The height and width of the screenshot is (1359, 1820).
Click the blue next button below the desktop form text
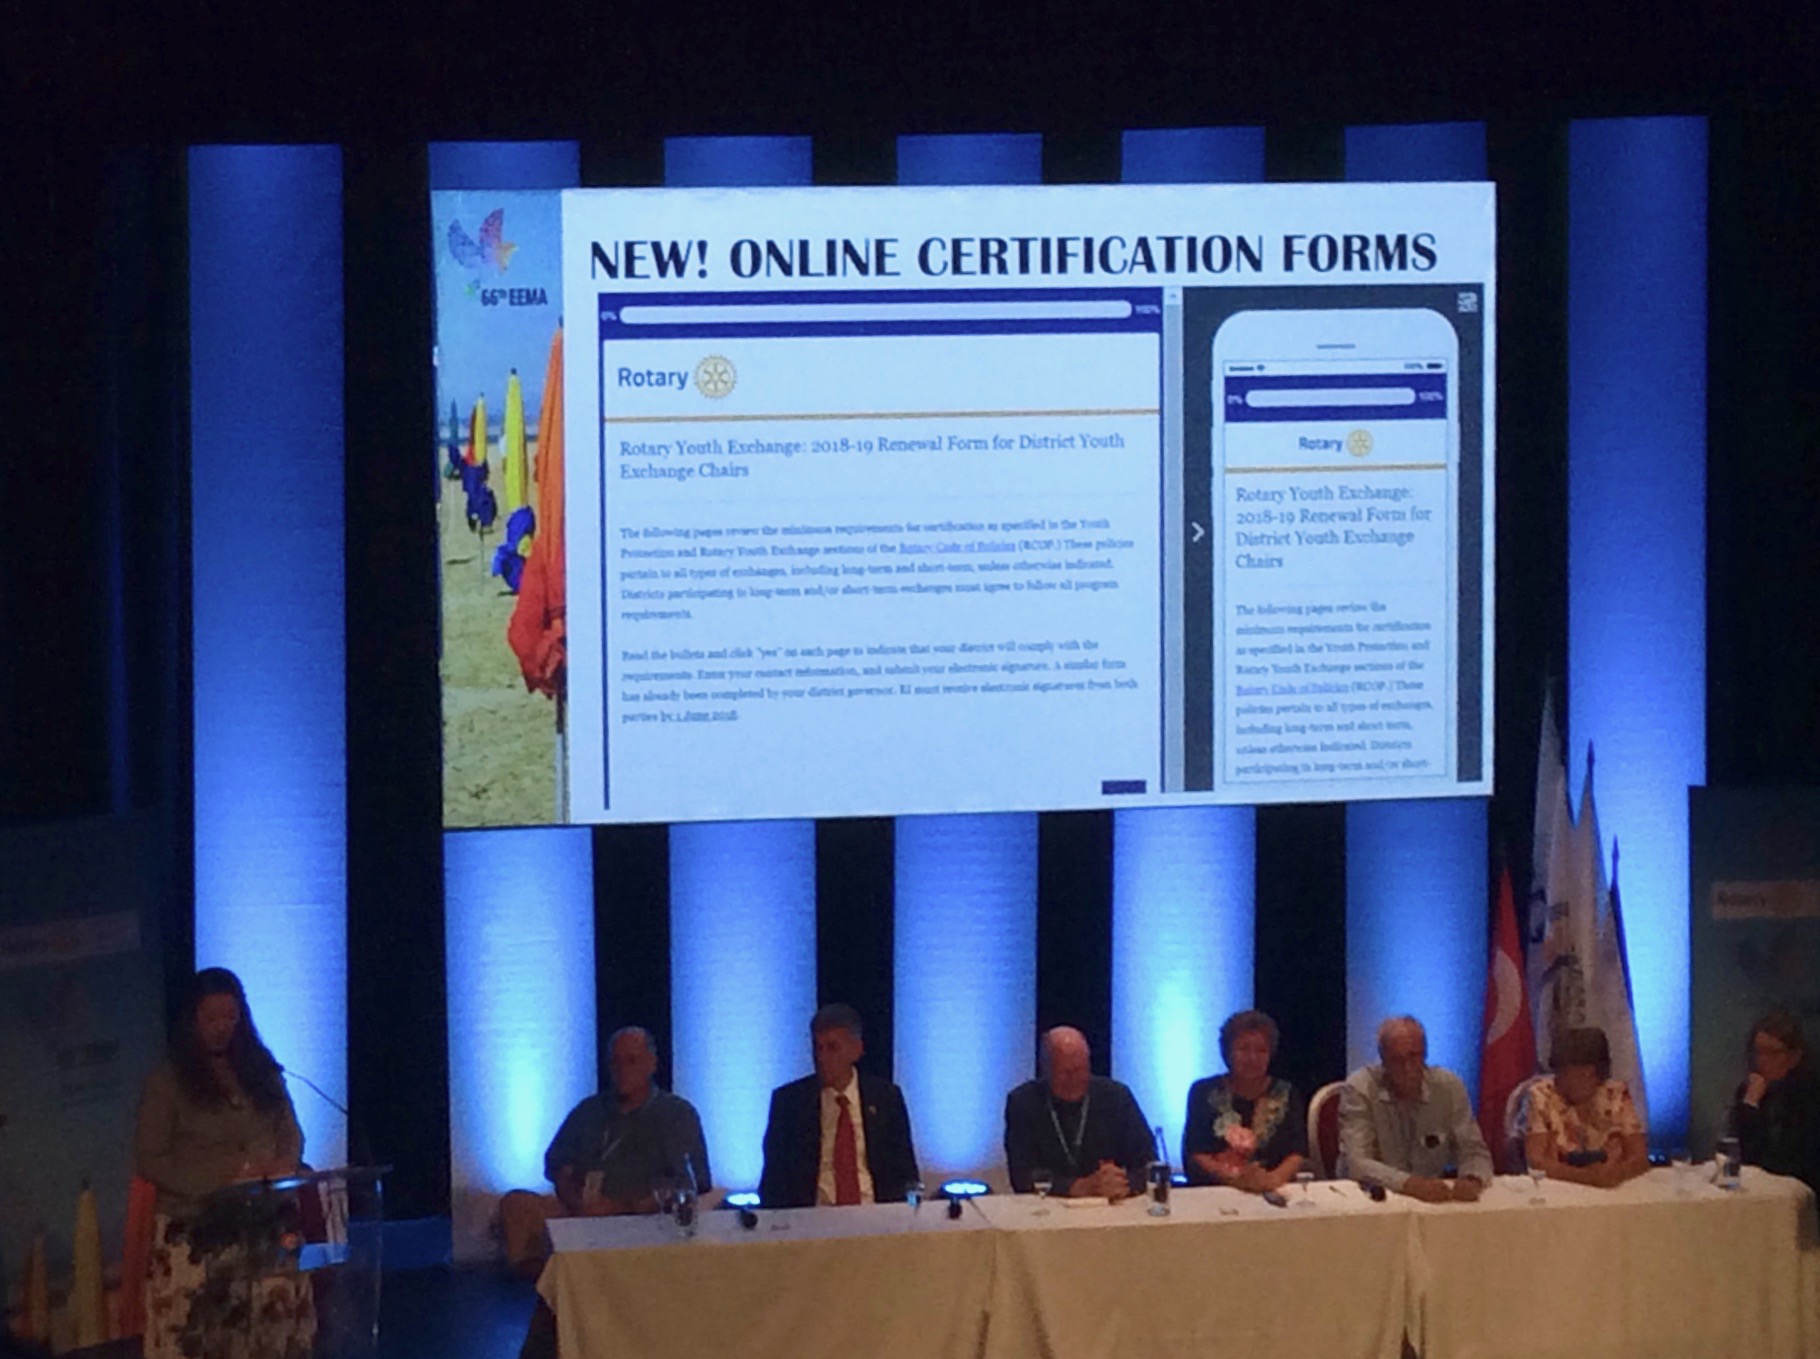click(x=1123, y=787)
